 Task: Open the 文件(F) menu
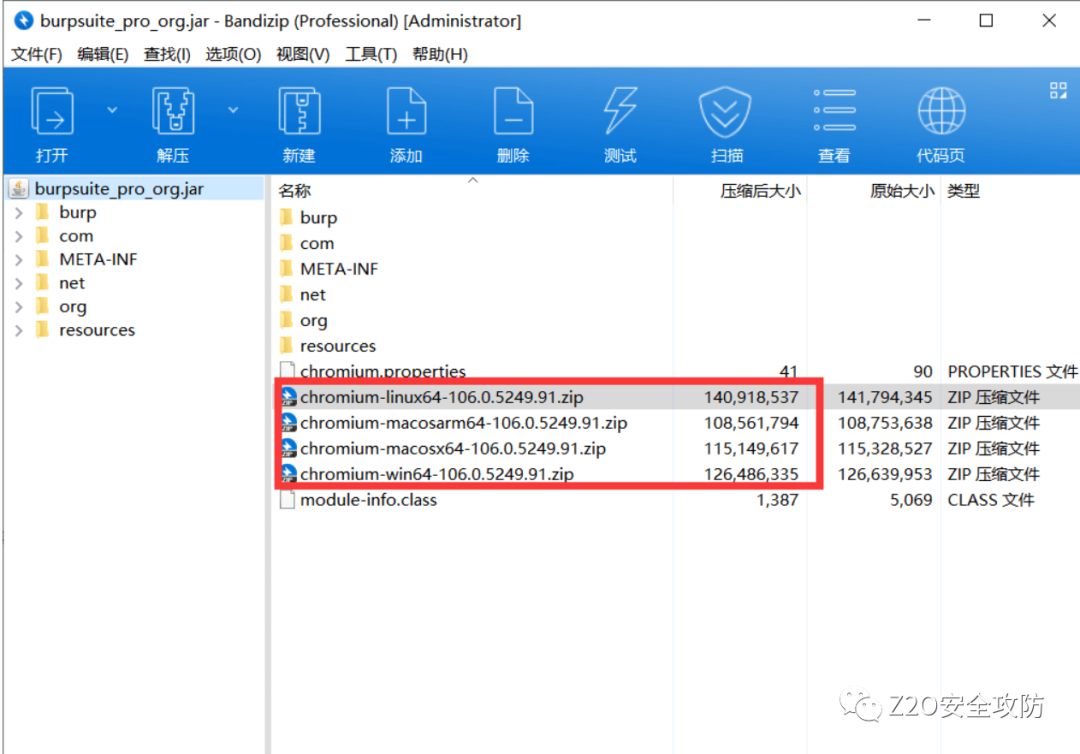click(x=37, y=54)
